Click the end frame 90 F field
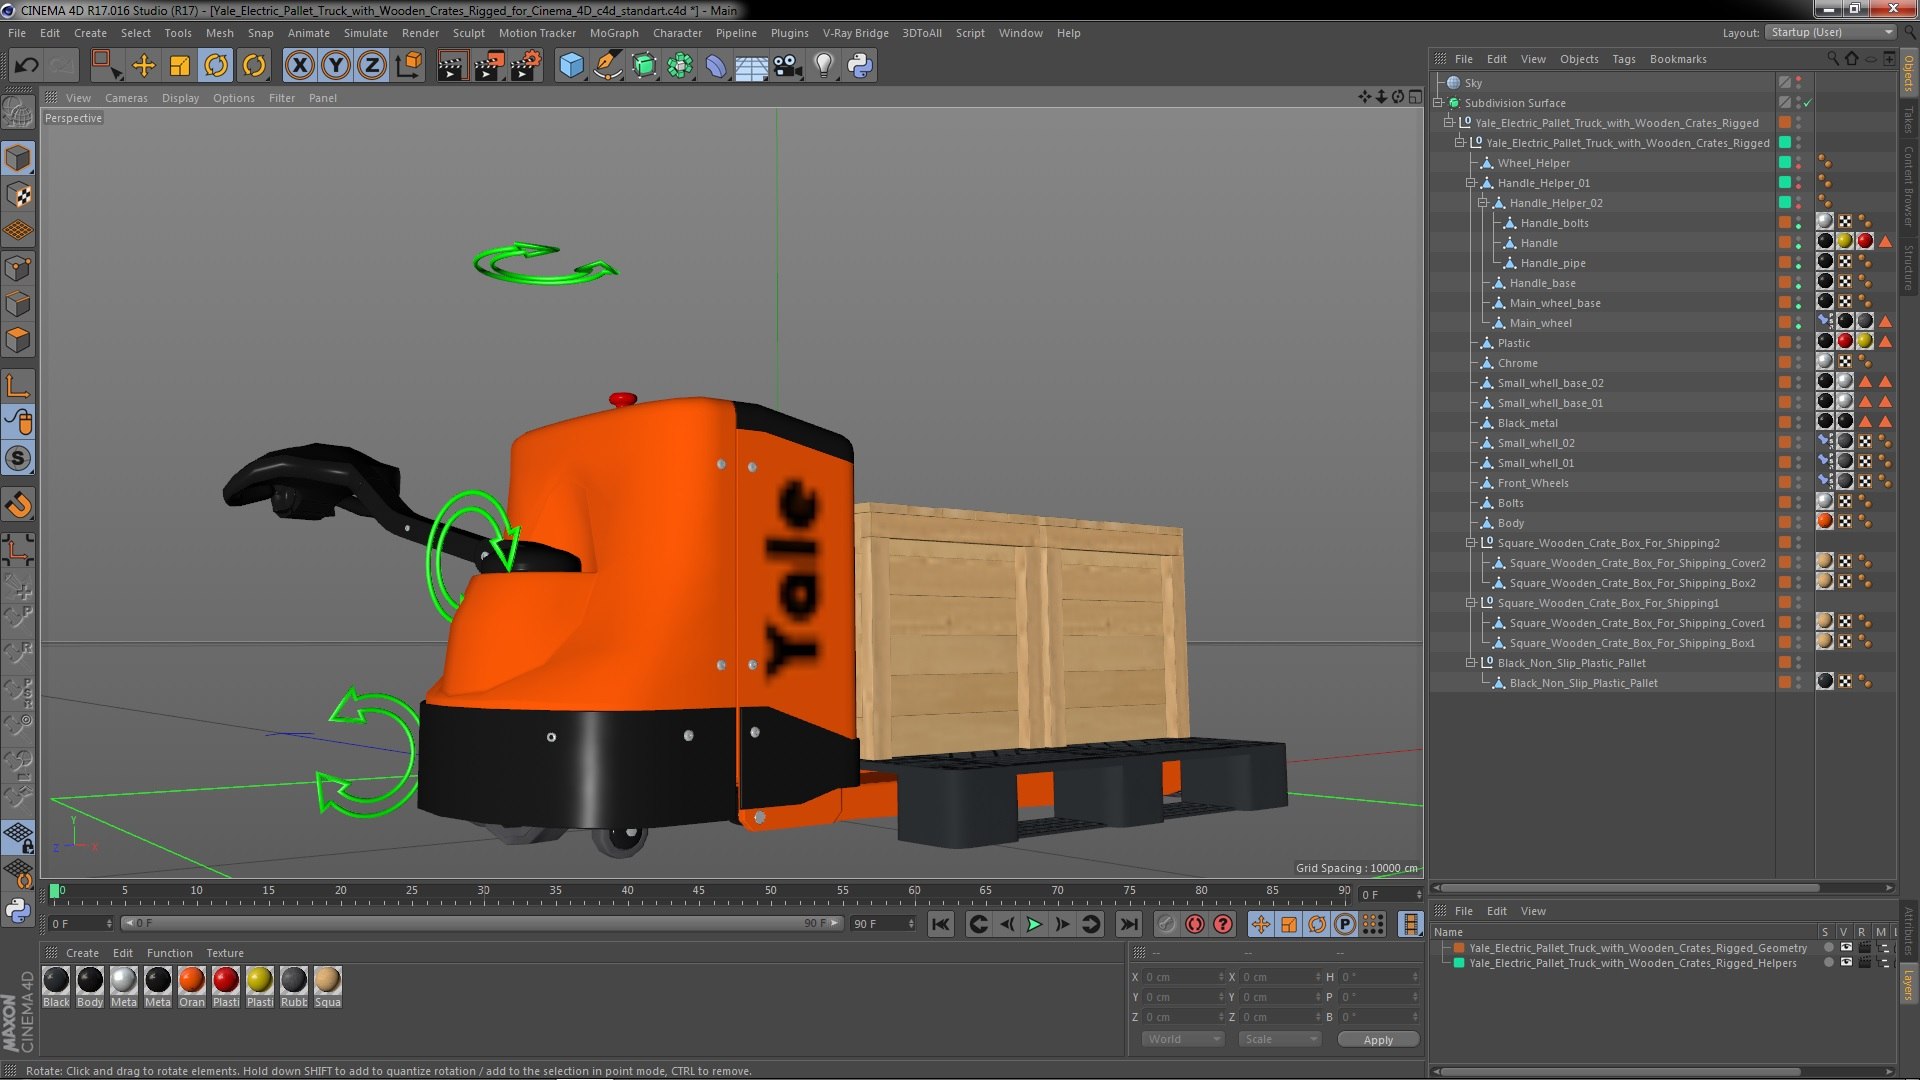The image size is (1920, 1080). (x=883, y=924)
